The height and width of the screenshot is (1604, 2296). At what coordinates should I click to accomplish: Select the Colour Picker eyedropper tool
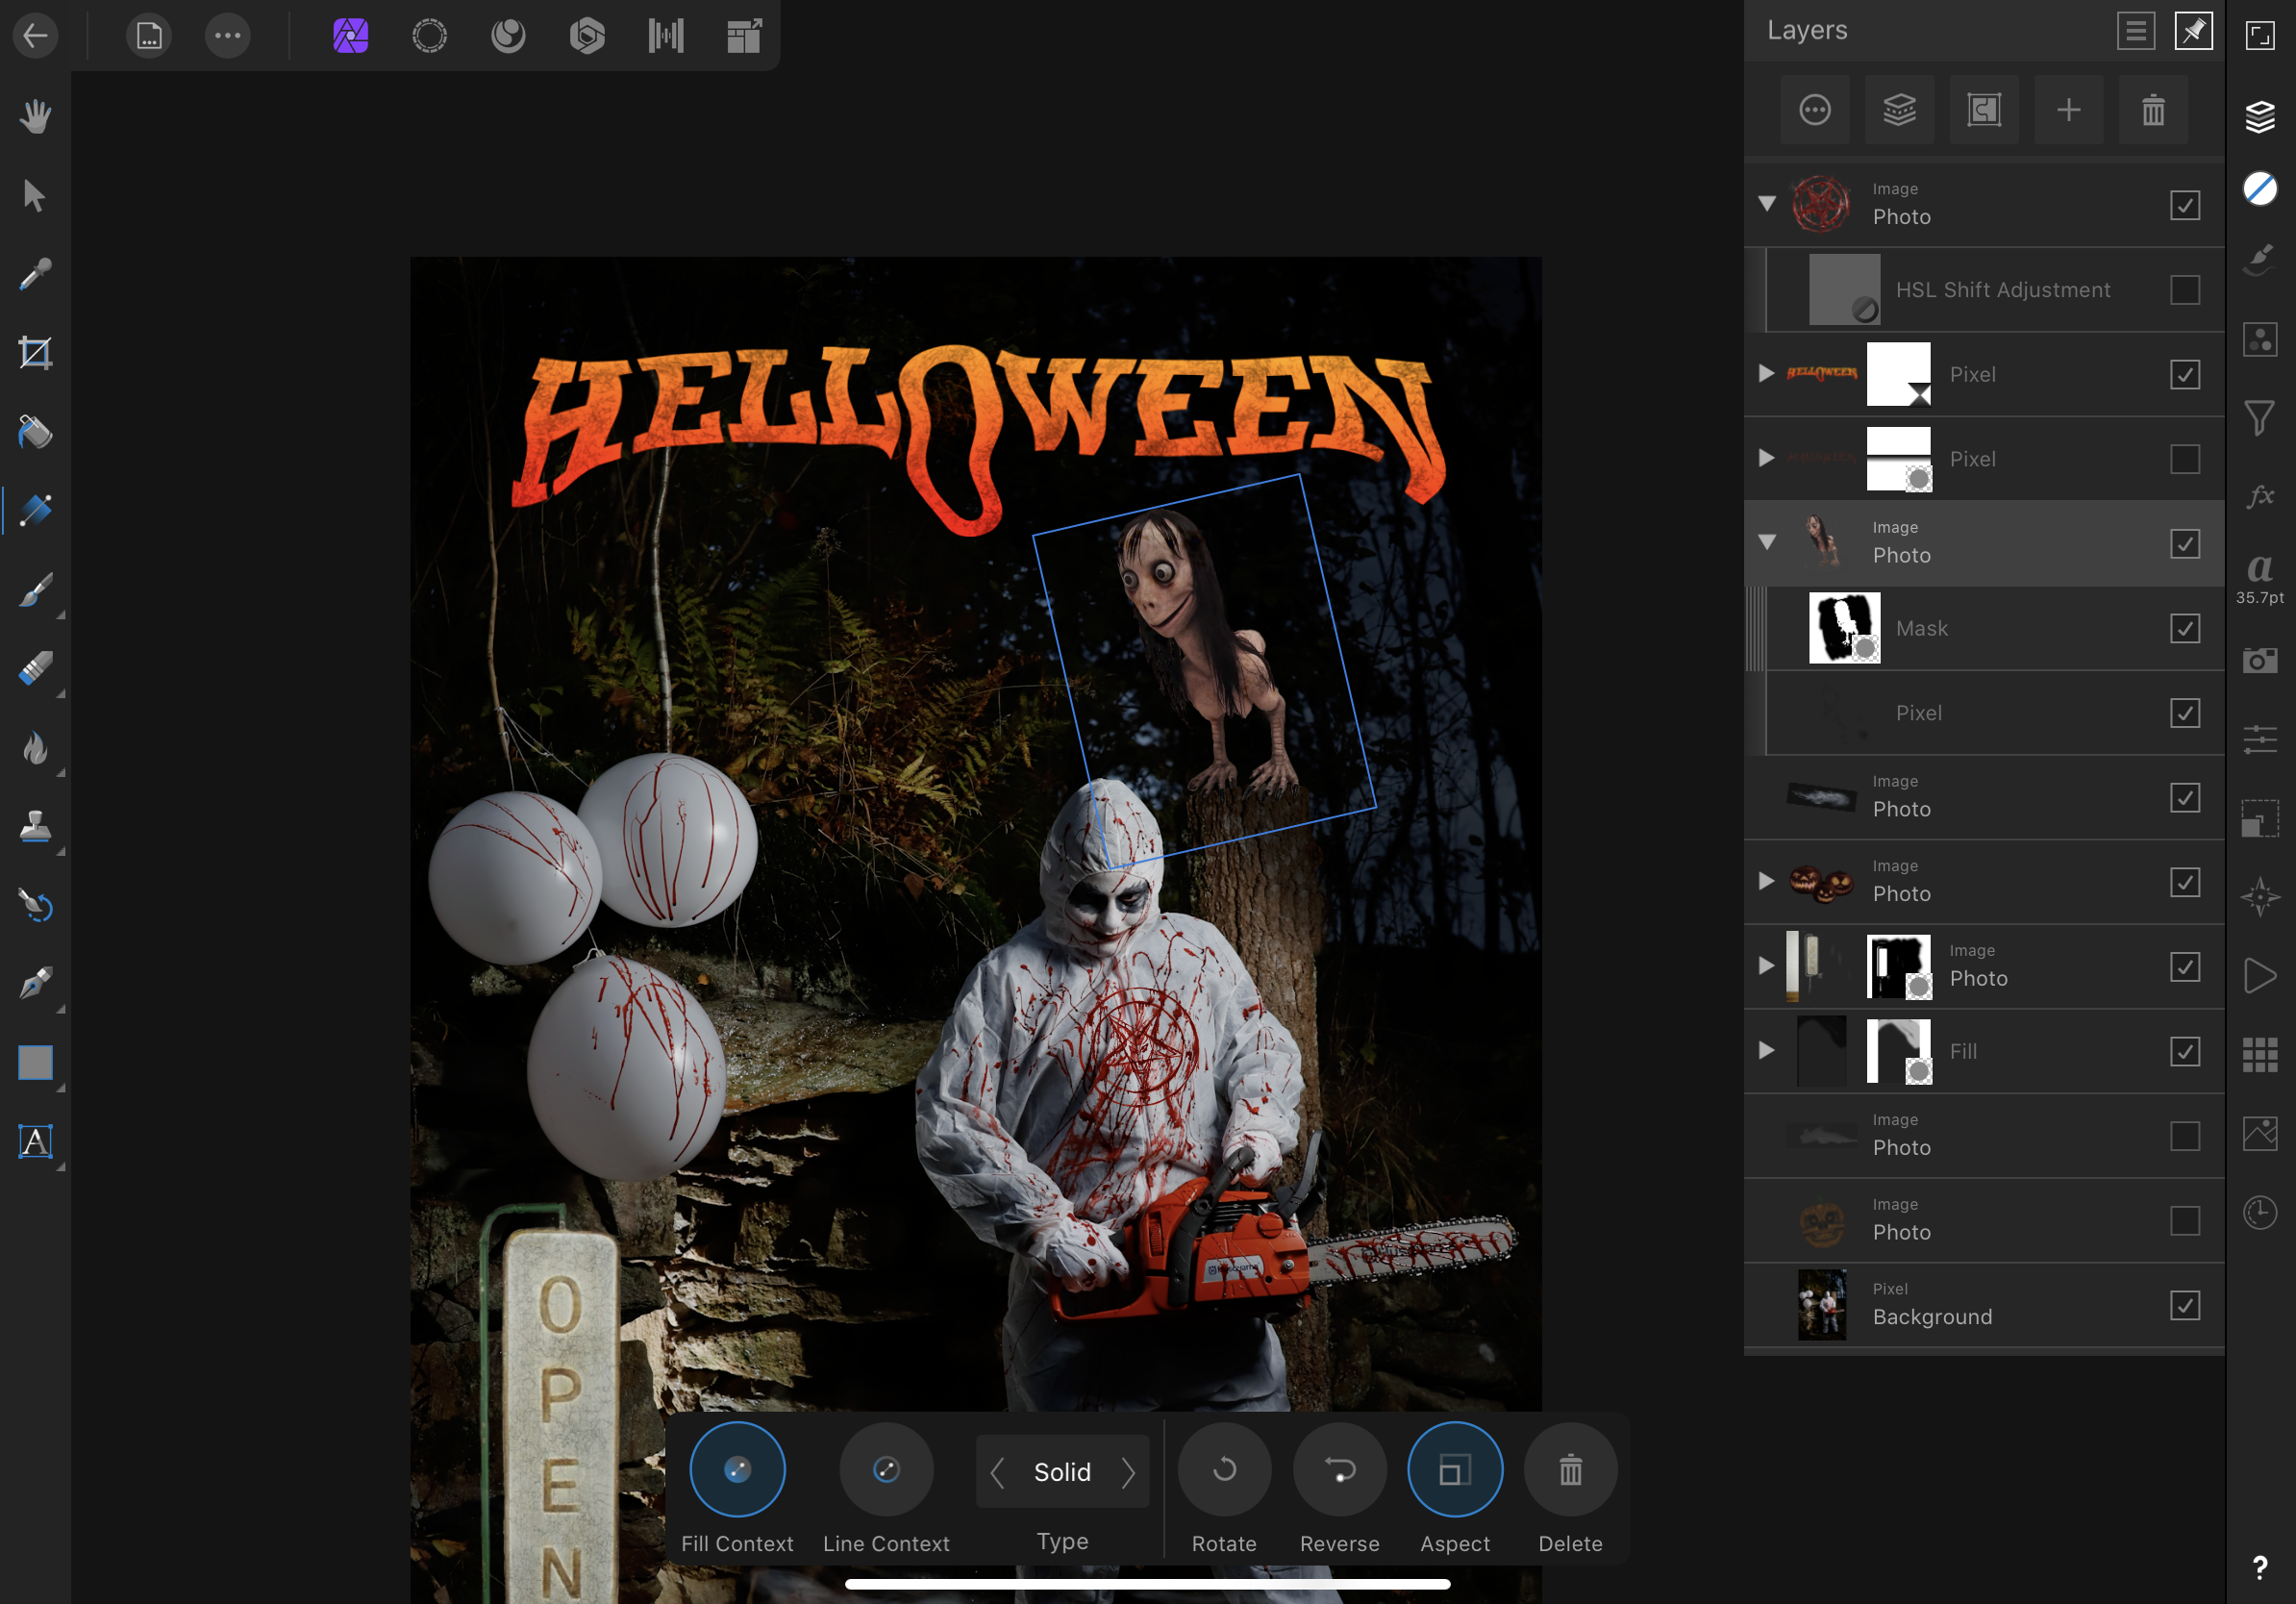(35, 274)
